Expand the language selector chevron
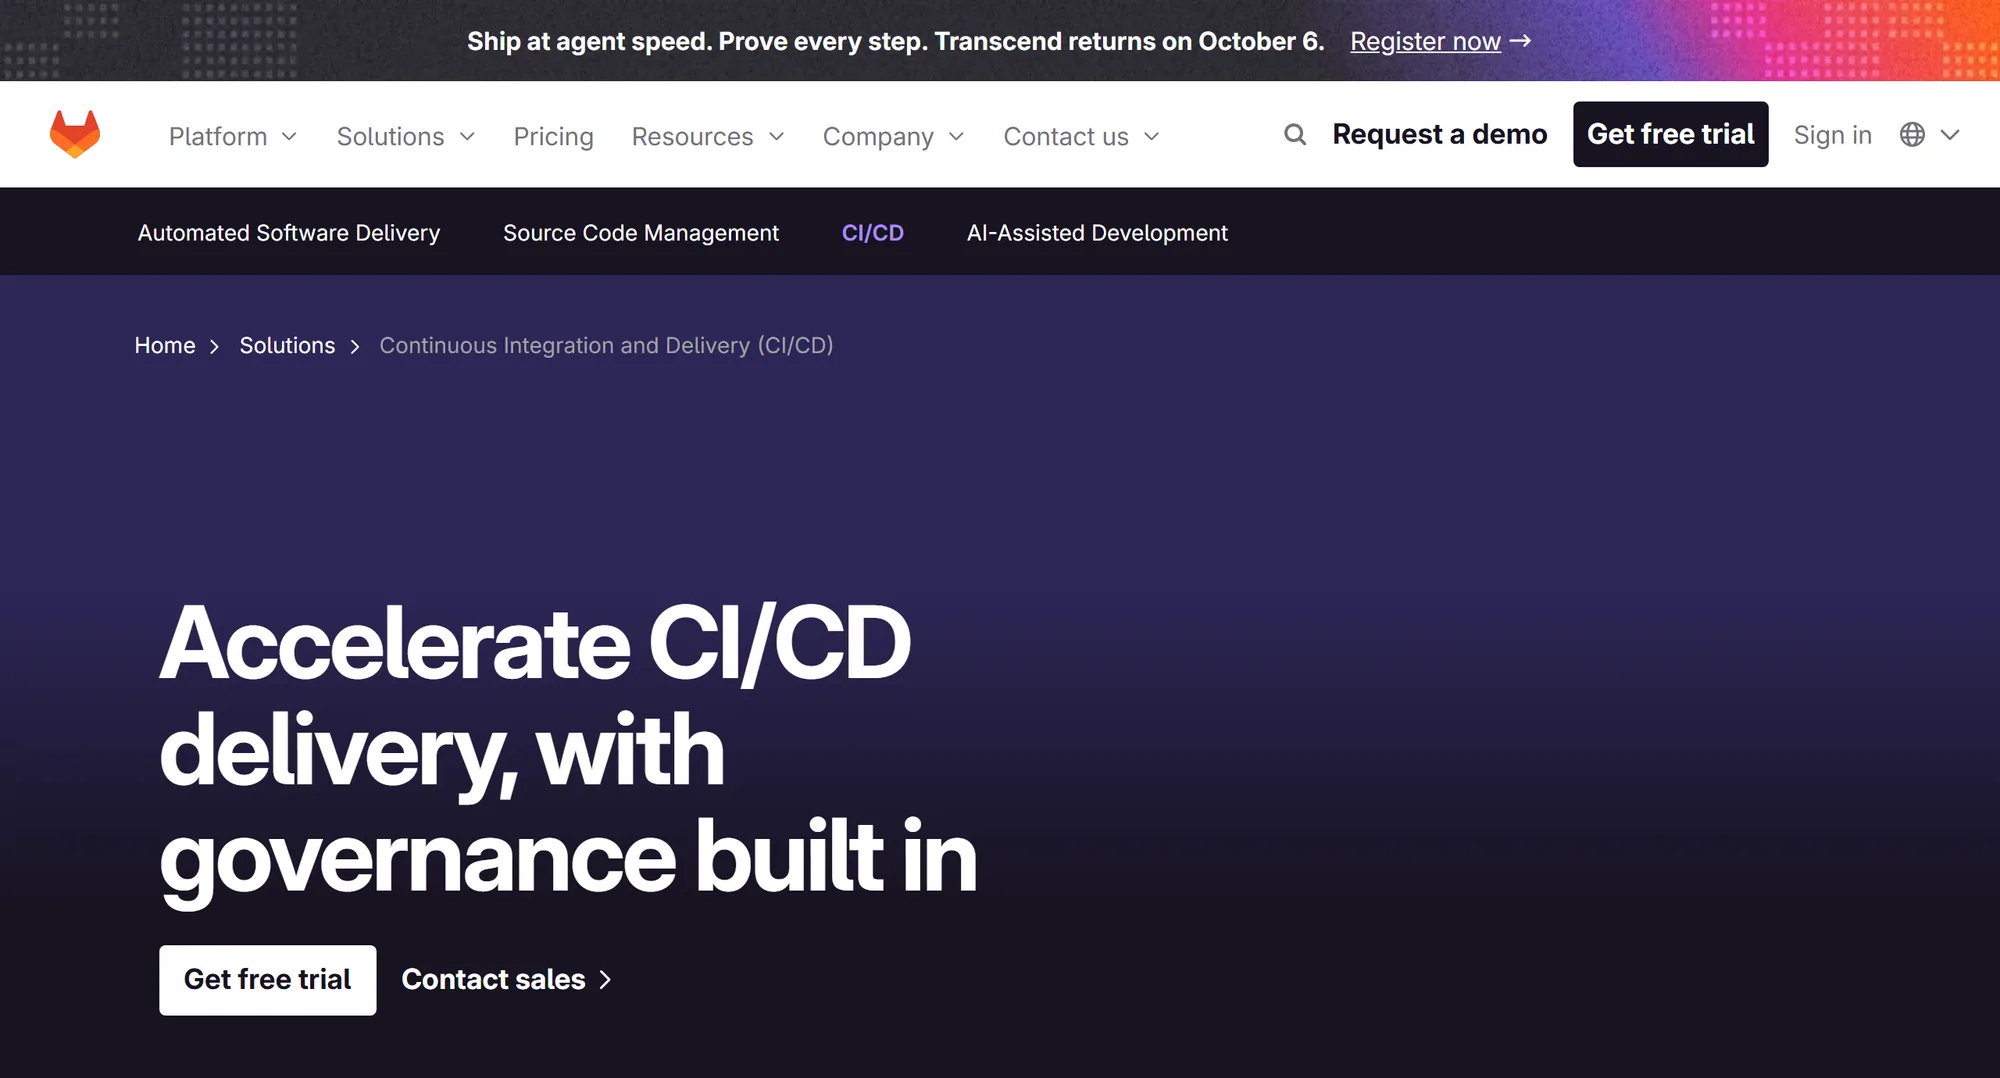This screenshot has height=1078, width=2000. 1950,135
